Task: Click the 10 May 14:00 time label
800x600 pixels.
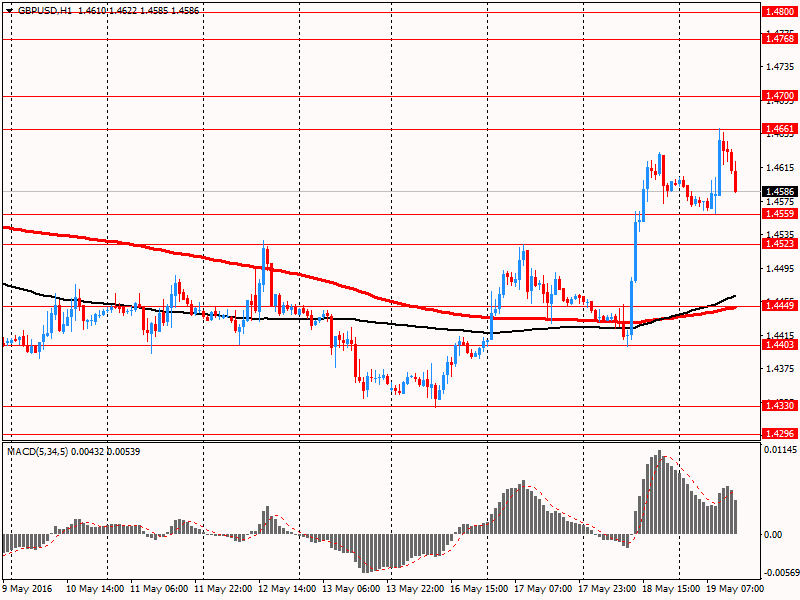Action: 95,589
